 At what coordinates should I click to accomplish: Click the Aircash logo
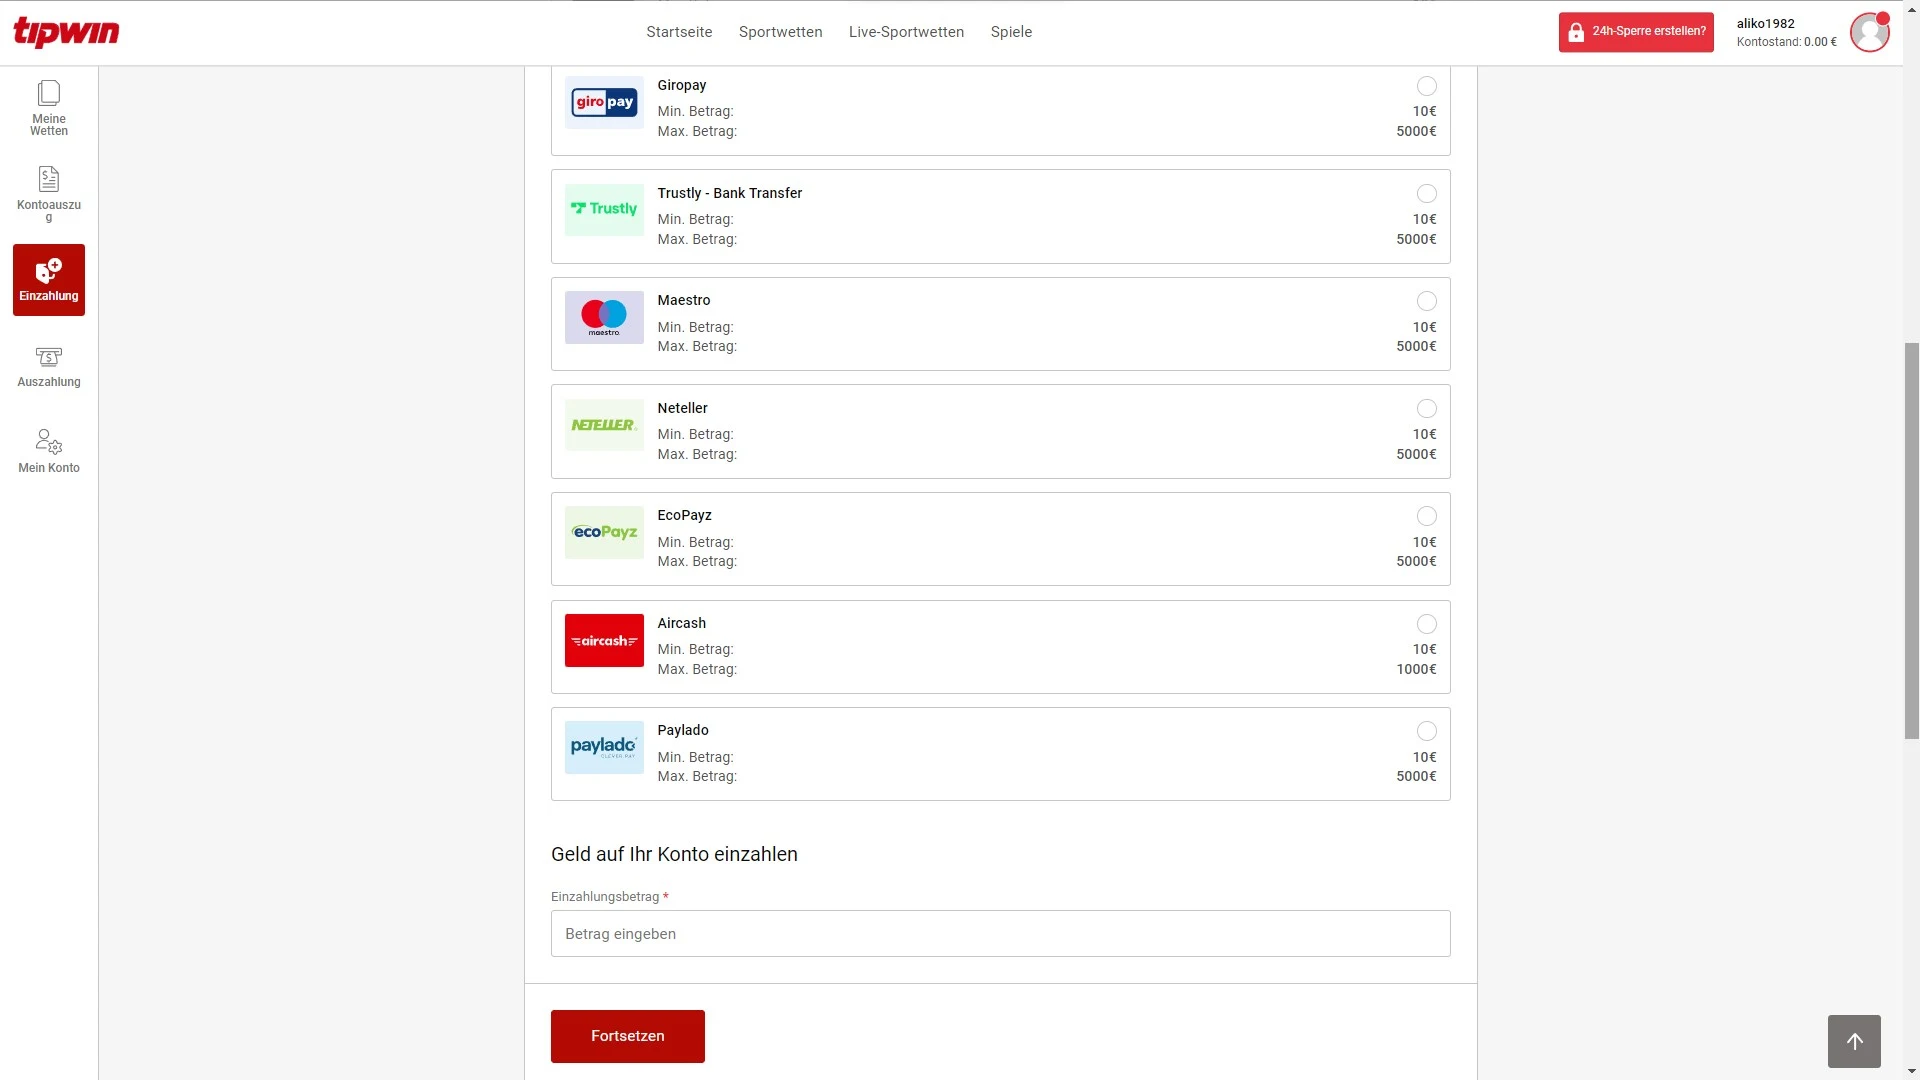tap(604, 640)
